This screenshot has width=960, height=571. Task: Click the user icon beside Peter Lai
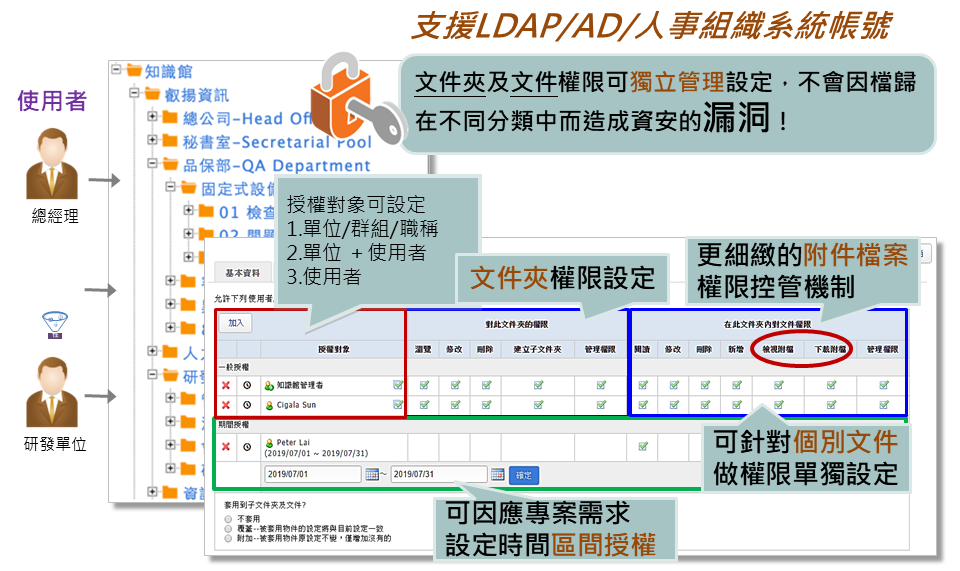tap(269, 442)
